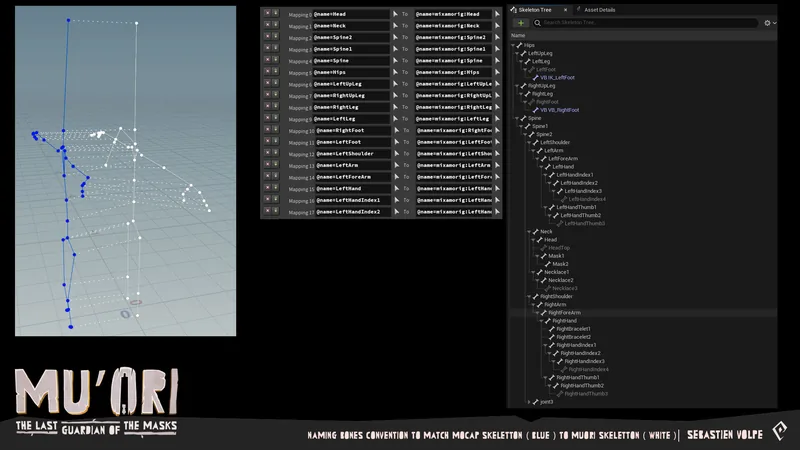Click the bone icon next to Mask2
The width and height of the screenshot is (800, 450).
point(548,264)
